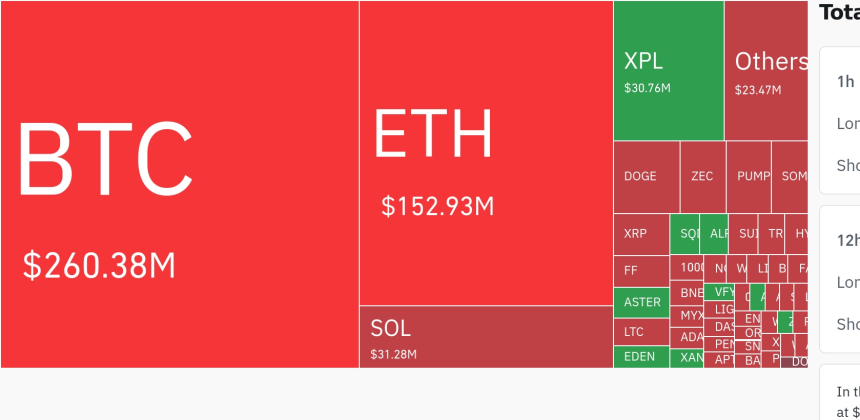Click the BTC liquidation tile
Viewport: 860px width, 420px height.
tap(180, 185)
